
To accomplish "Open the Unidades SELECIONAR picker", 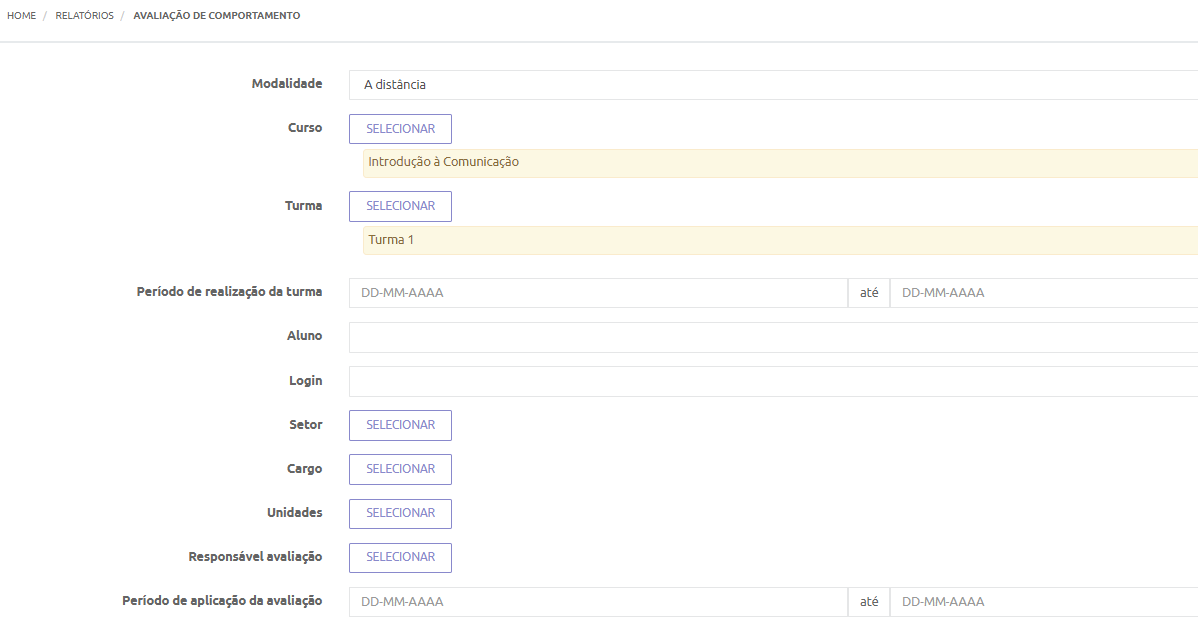I will 400,513.
